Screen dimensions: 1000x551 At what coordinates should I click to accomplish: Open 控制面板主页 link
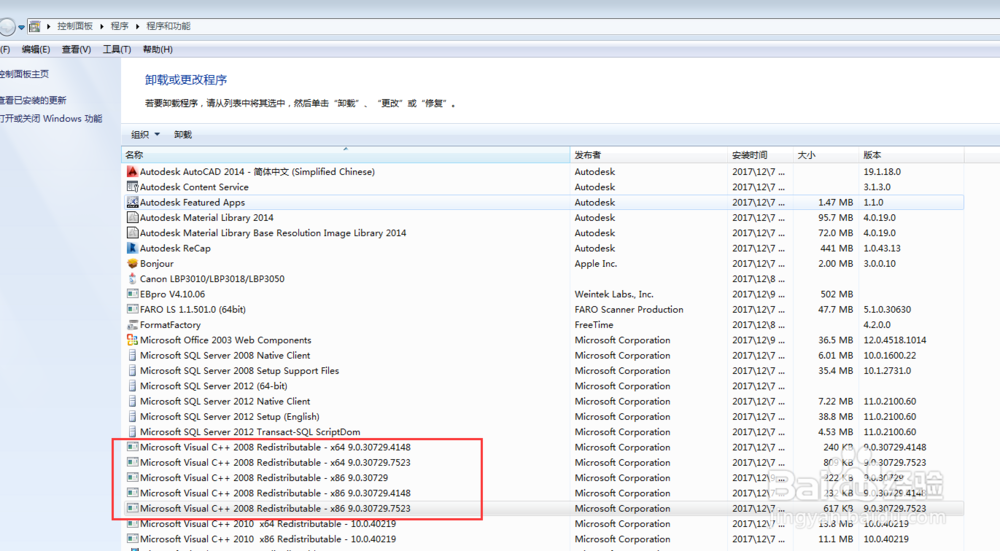click(24, 74)
